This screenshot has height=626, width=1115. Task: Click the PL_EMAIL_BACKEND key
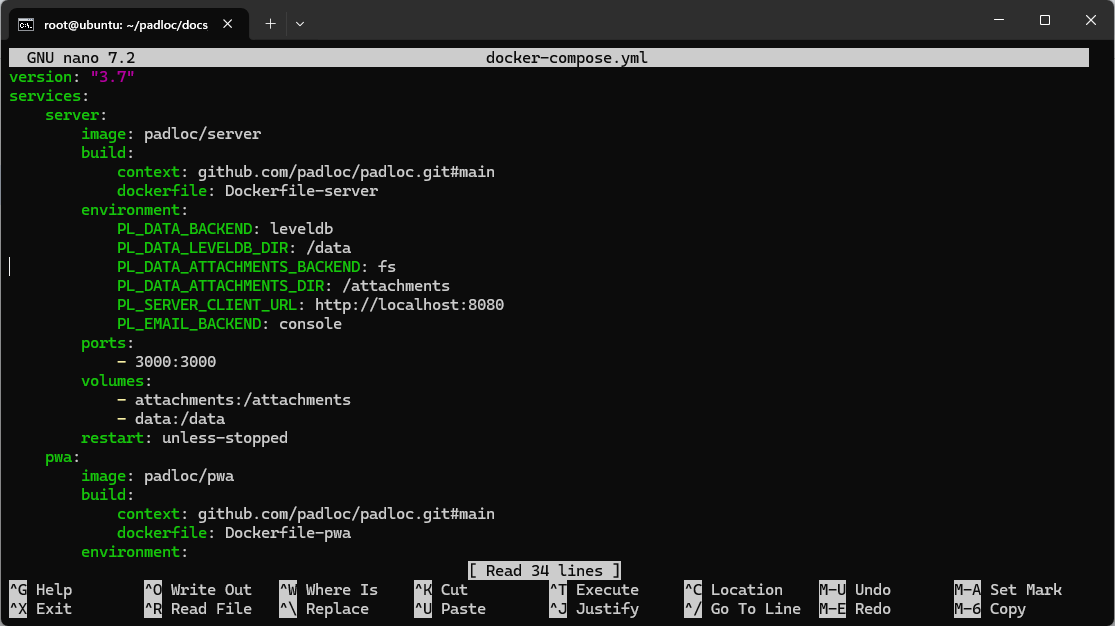(x=189, y=324)
